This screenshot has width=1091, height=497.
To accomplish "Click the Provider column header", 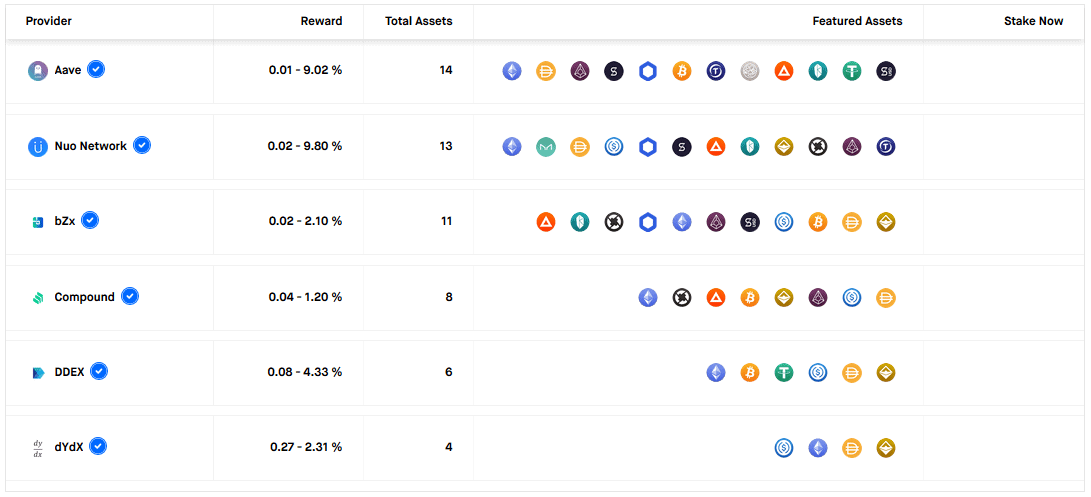I will (48, 21).
